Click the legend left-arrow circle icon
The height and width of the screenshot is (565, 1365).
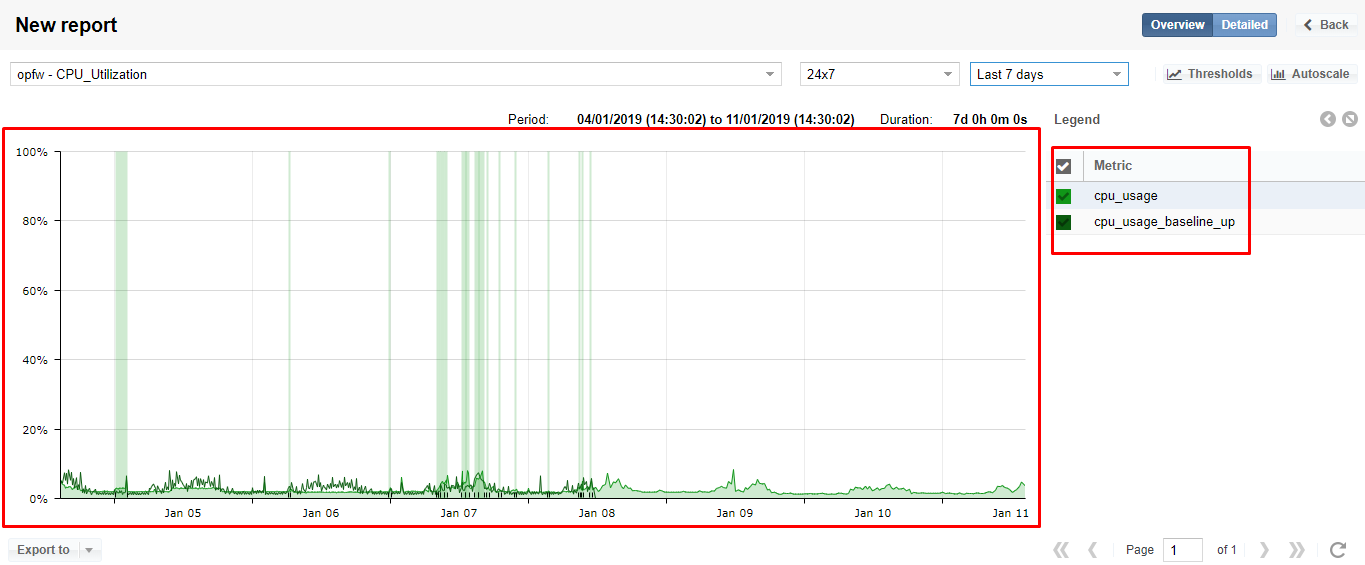(x=1328, y=119)
